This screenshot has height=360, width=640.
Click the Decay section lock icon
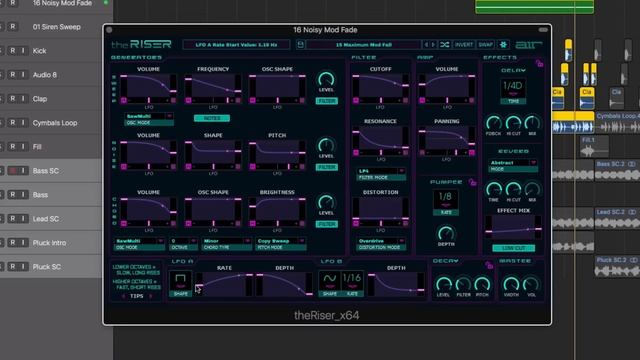(489, 265)
